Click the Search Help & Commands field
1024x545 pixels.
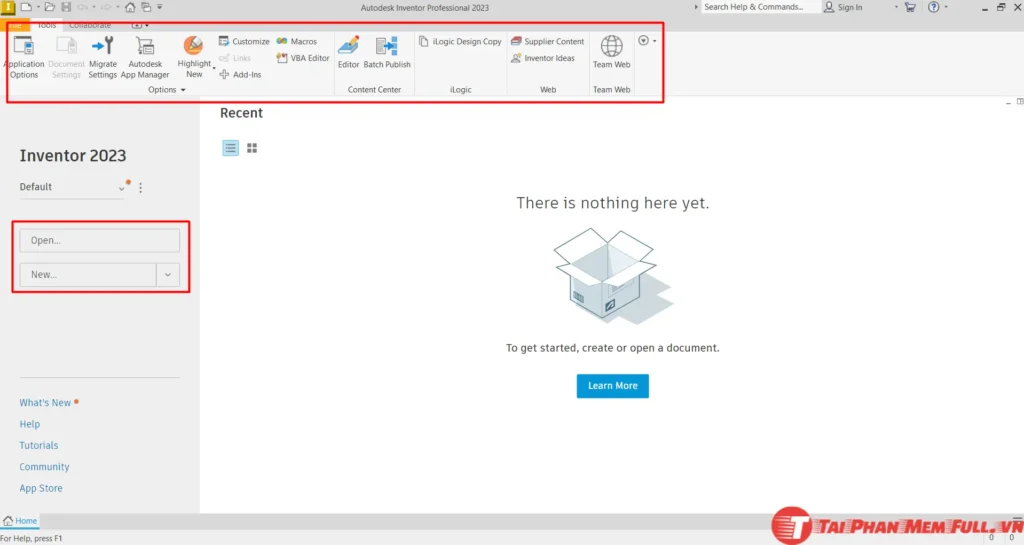coord(760,7)
